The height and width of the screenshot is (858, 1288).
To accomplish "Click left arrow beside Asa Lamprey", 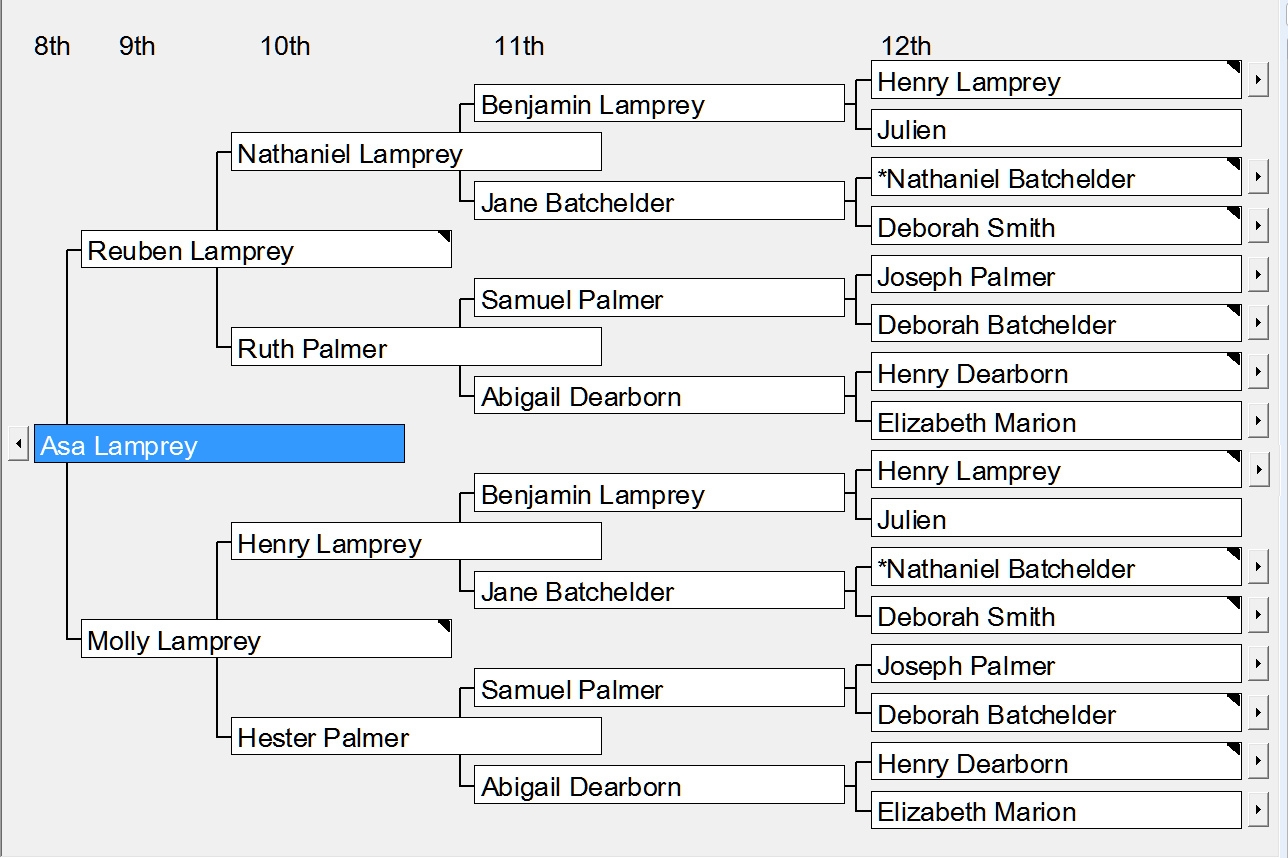I will tap(17, 444).
